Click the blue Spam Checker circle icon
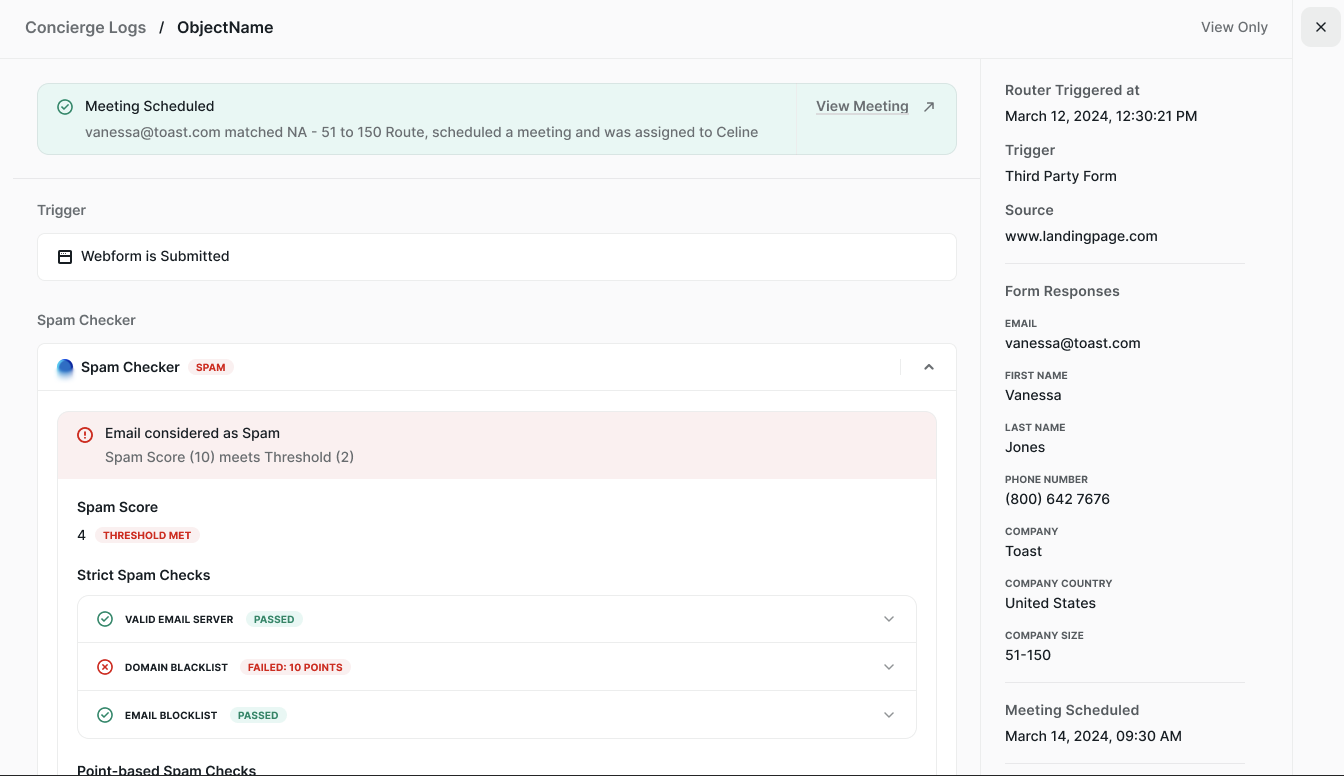 tap(65, 367)
